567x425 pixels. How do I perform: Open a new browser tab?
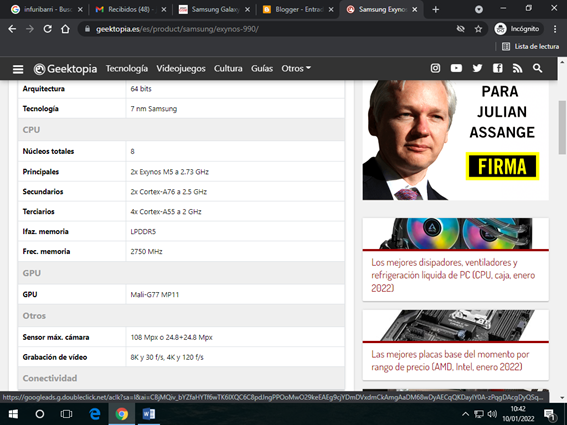[435, 10]
